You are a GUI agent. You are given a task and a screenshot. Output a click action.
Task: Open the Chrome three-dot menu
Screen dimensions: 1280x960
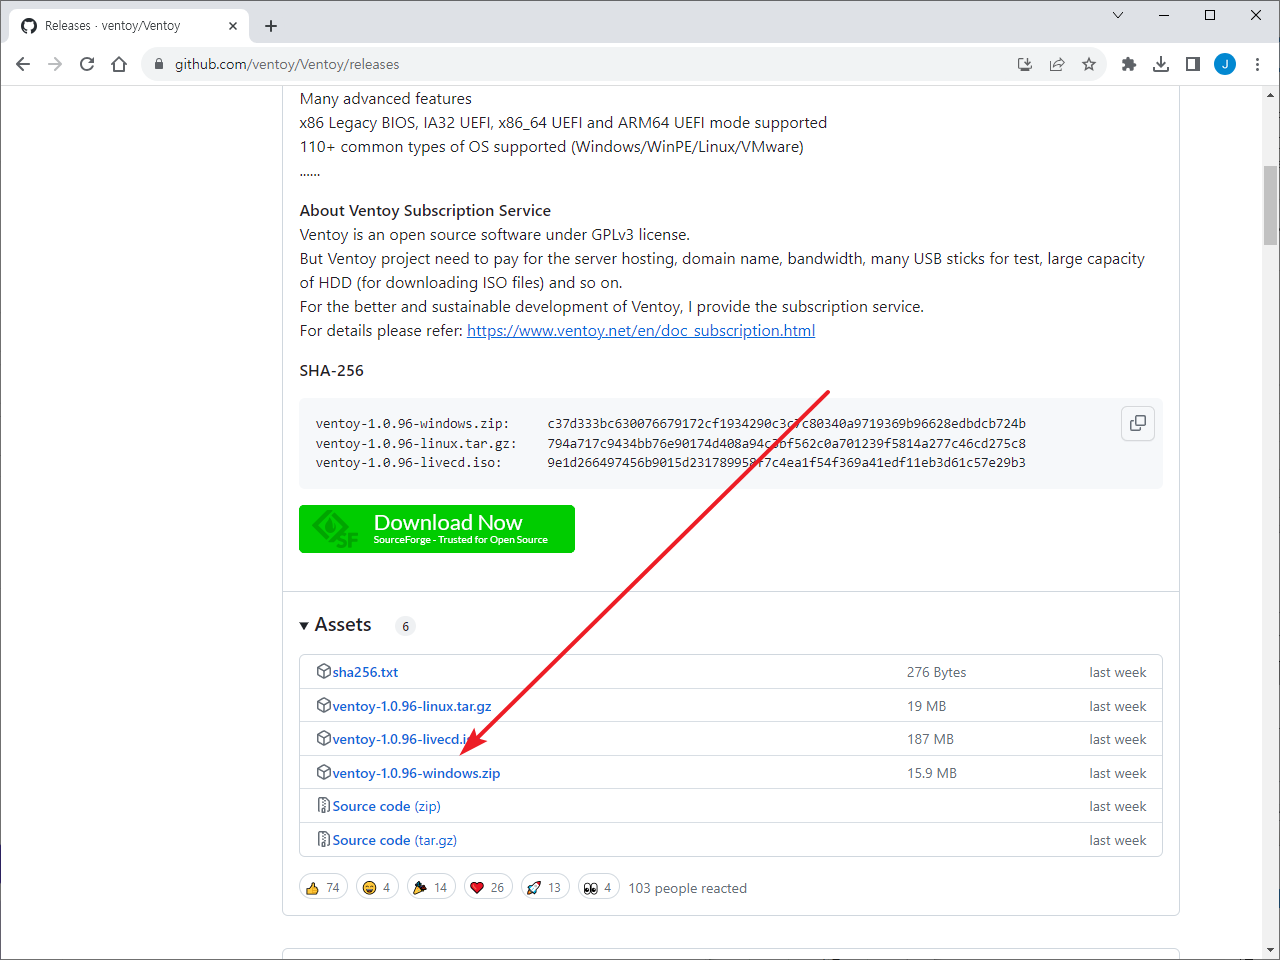pyautogui.click(x=1257, y=64)
